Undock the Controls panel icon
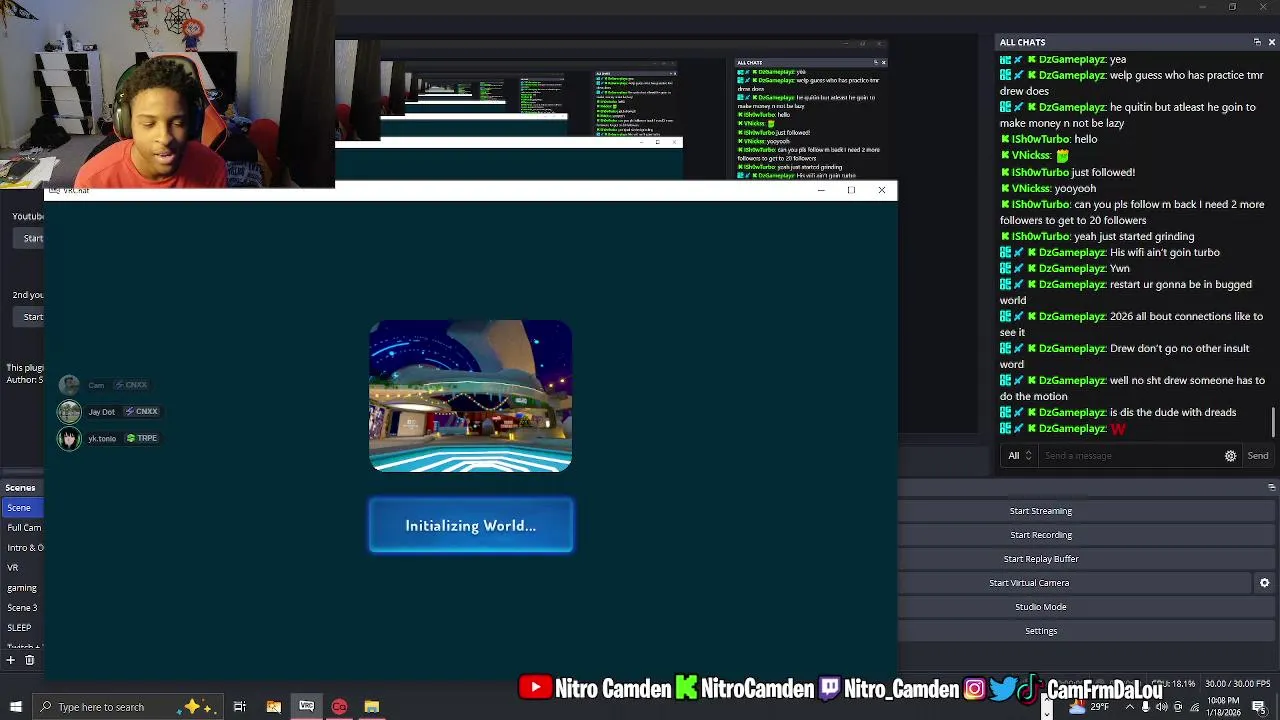The height and width of the screenshot is (720, 1280). pos(1271,487)
